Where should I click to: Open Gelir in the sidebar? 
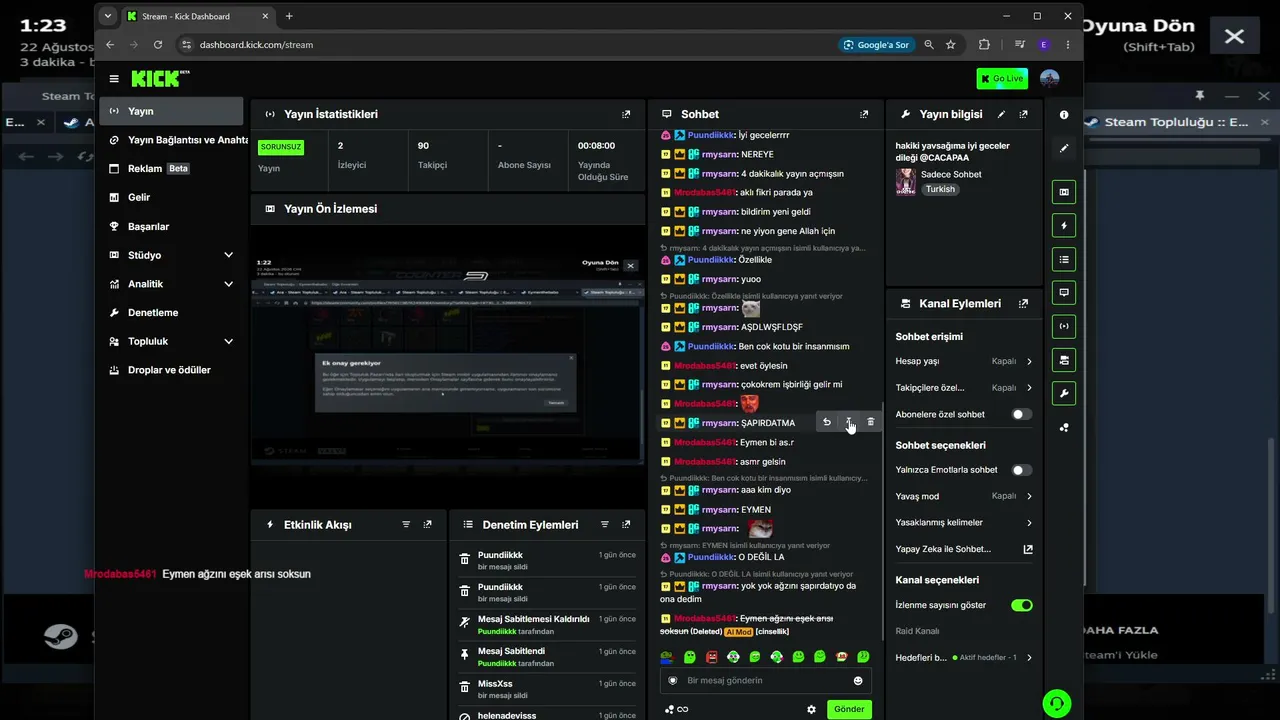pyautogui.click(x=171, y=198)
